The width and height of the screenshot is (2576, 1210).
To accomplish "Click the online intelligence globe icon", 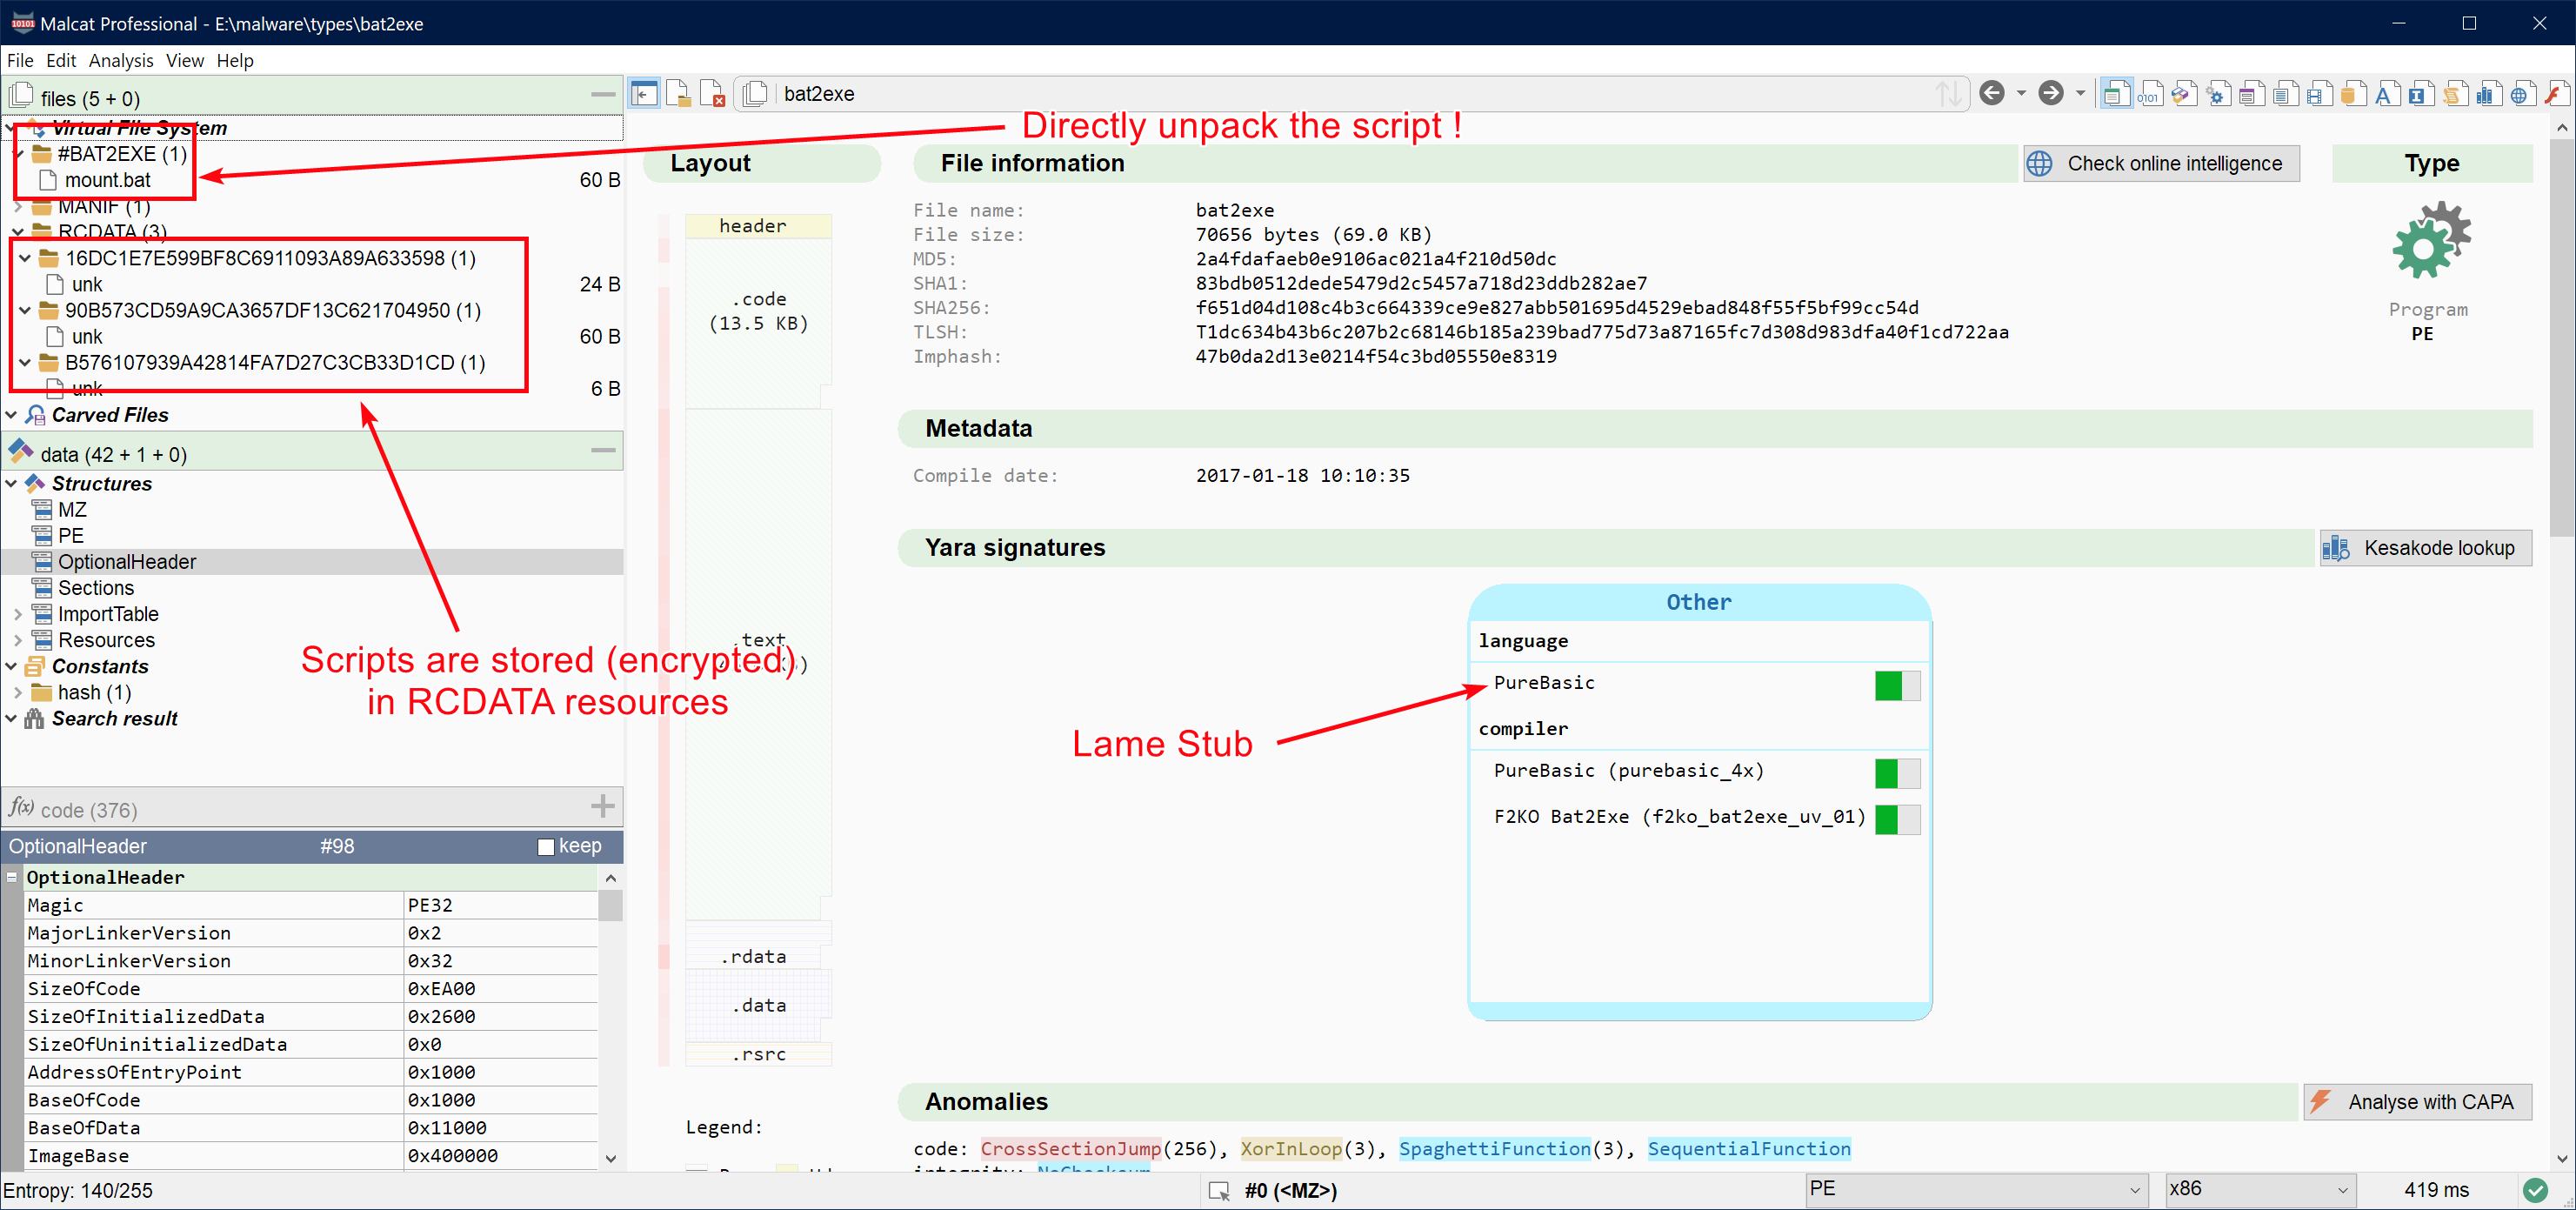I will tap(2037, 163).
